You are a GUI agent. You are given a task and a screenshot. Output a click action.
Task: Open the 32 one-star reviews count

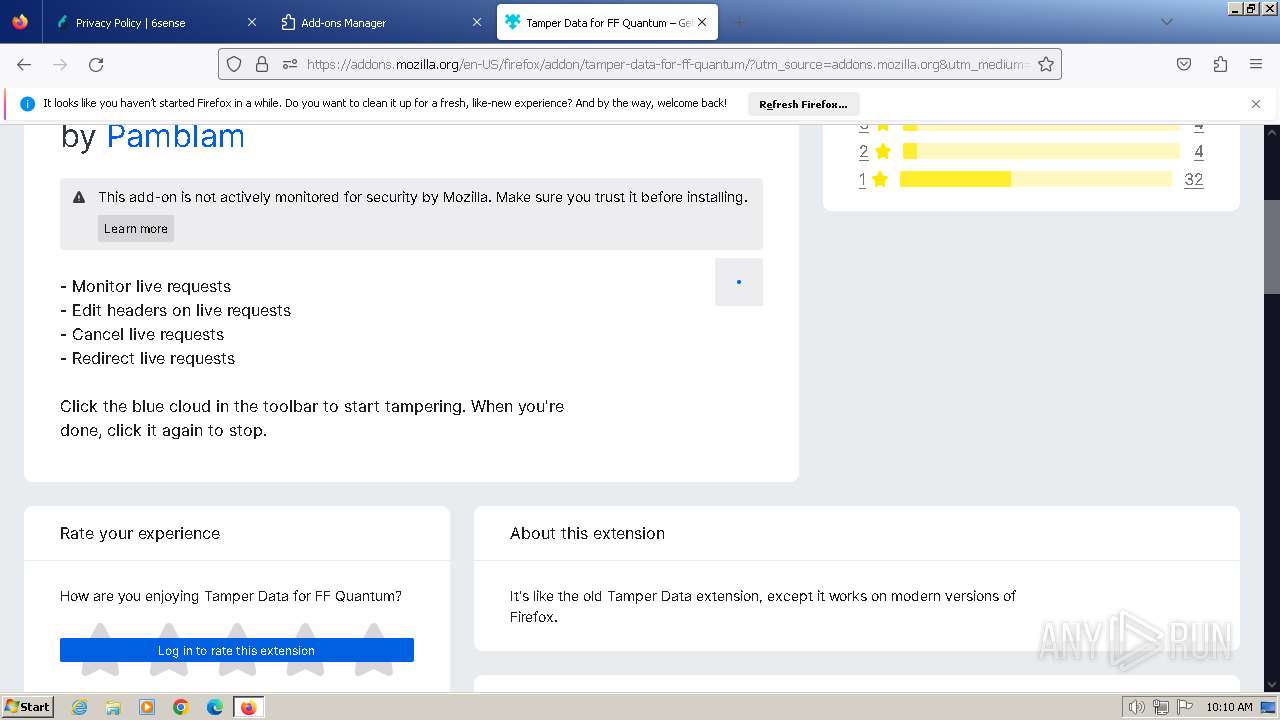pos(1193,179)
